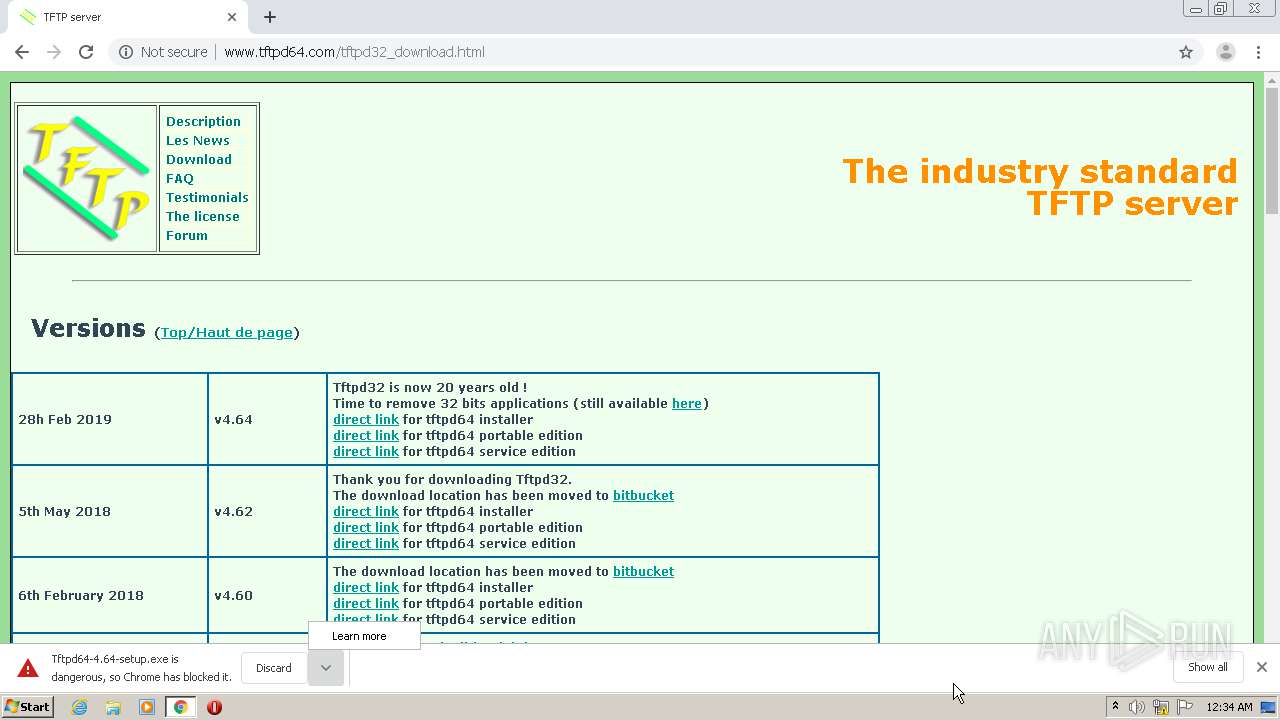Select the v4.60 version cell
The image size is (1280, 720).
(x=267, y=595)
